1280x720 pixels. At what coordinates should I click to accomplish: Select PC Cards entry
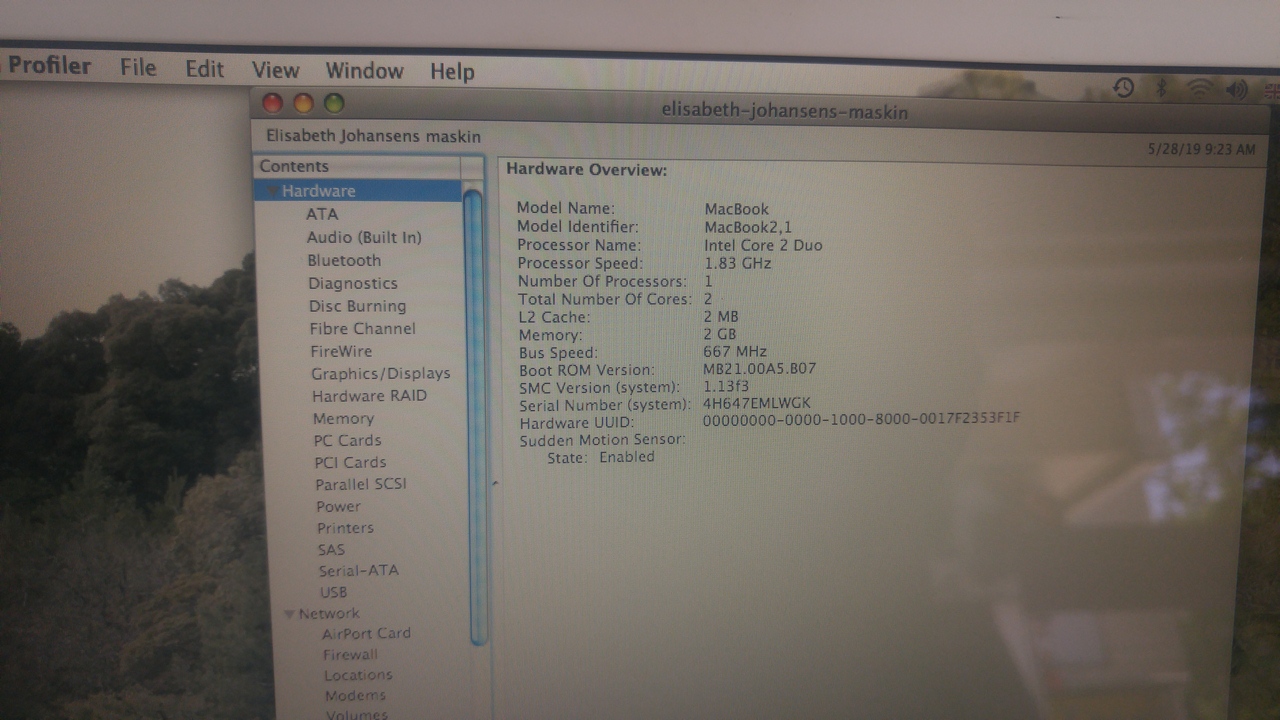[347, 440]
